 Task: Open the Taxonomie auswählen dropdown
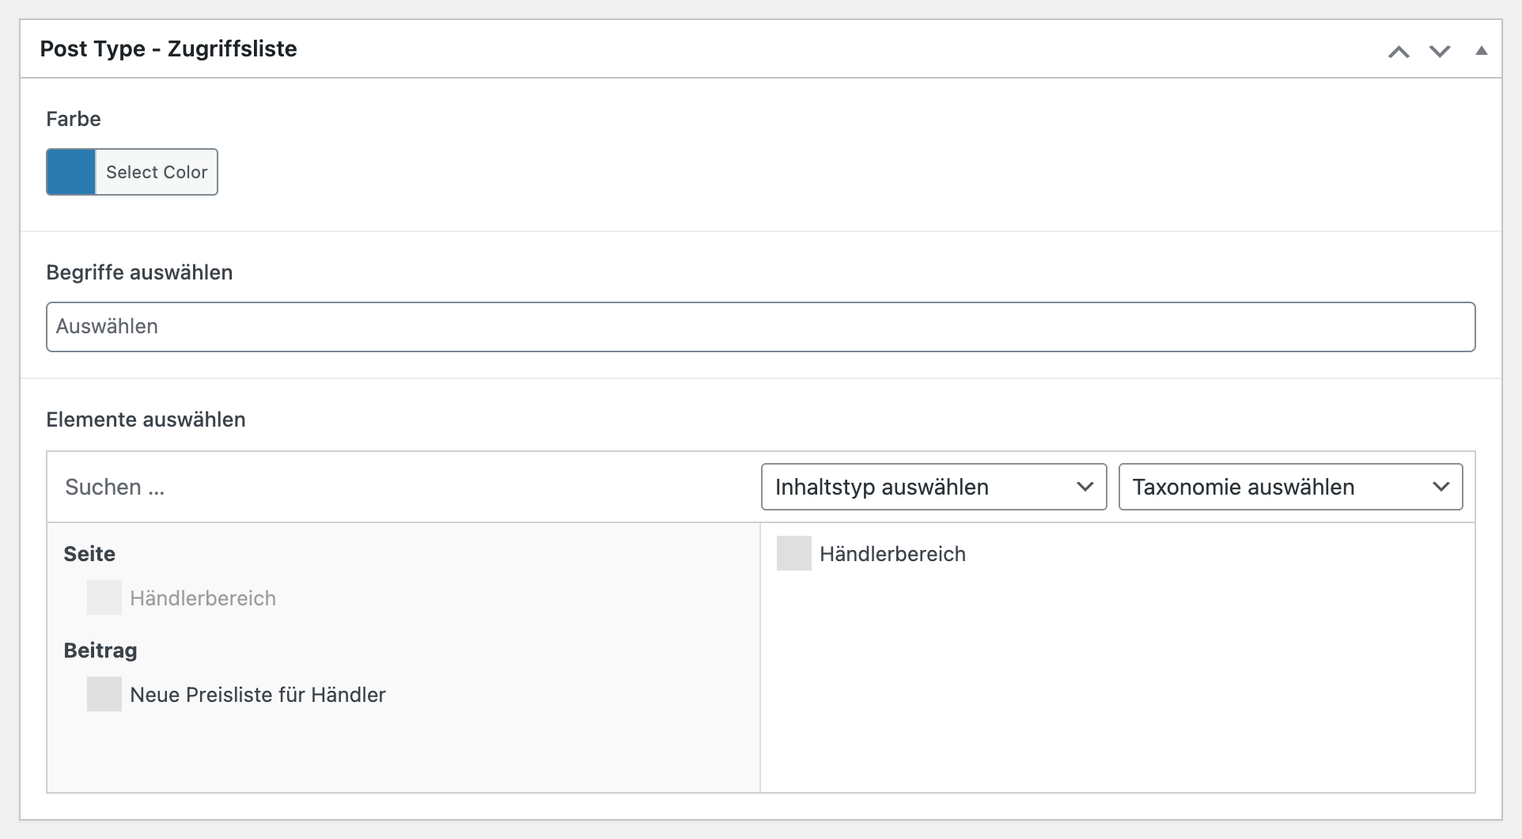coord(1291,487)
